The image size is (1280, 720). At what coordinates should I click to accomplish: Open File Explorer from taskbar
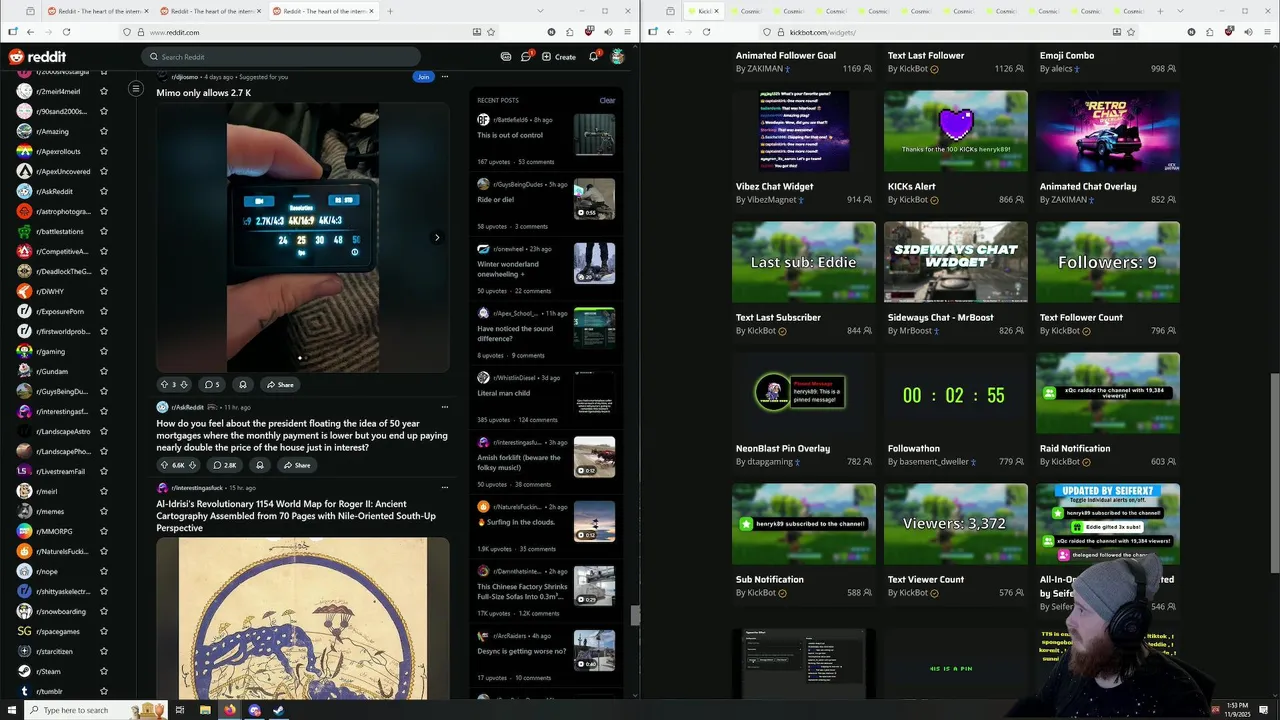(x=205, y=710)
